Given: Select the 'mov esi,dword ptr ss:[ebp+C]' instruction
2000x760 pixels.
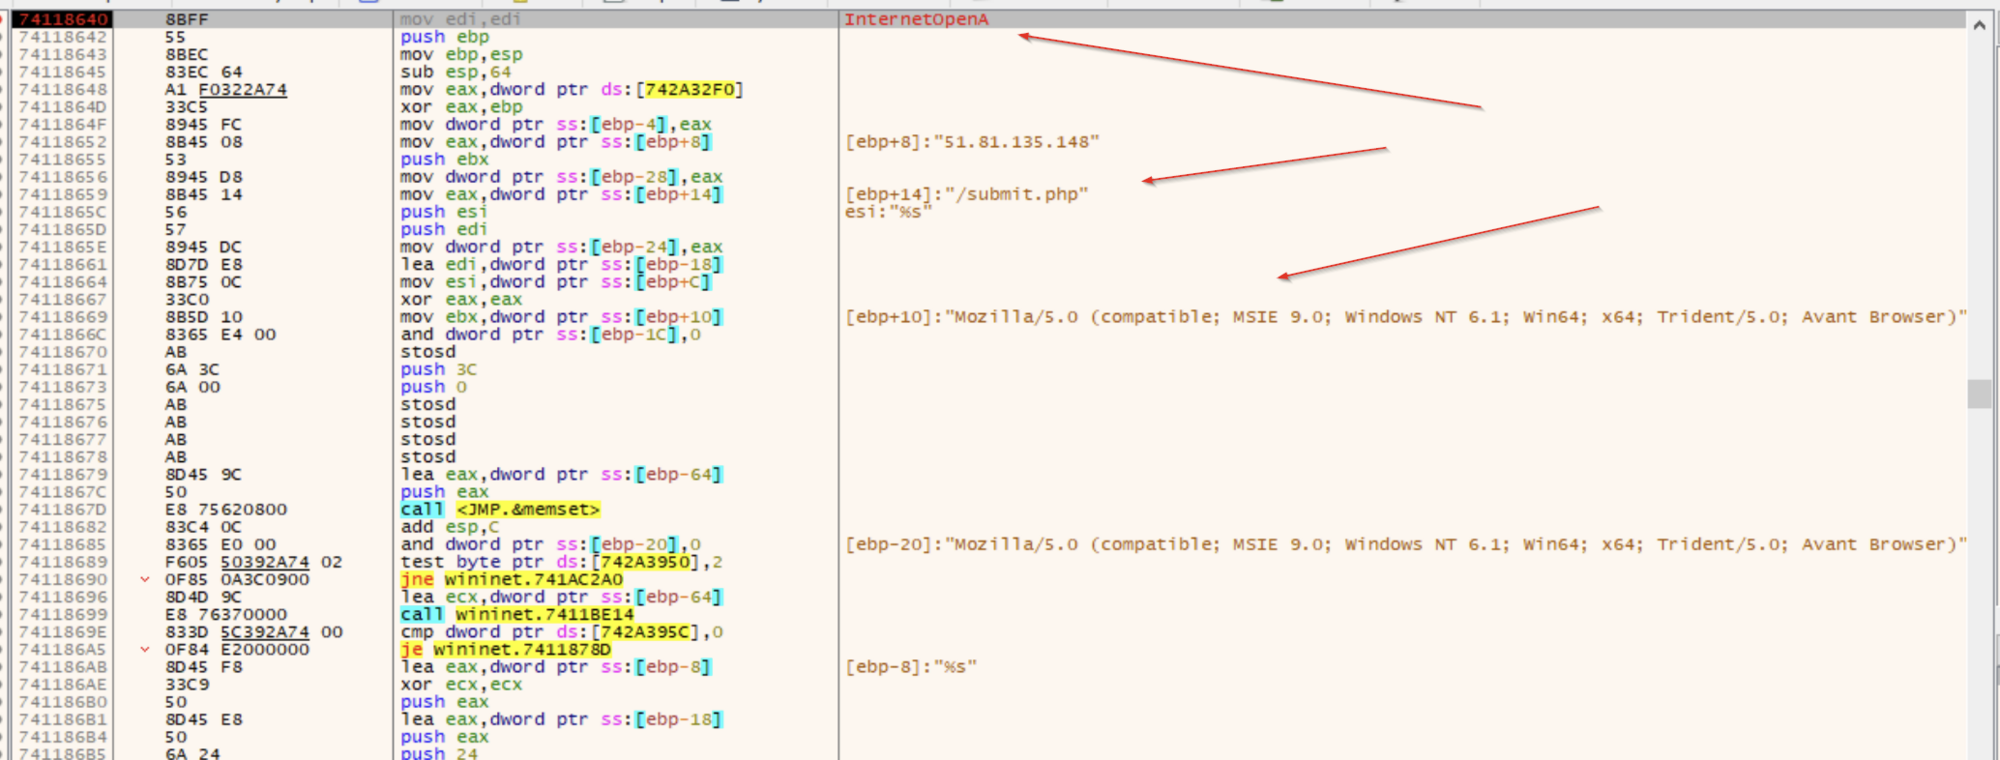Looking at the screenshot, I should pos(556,282).
